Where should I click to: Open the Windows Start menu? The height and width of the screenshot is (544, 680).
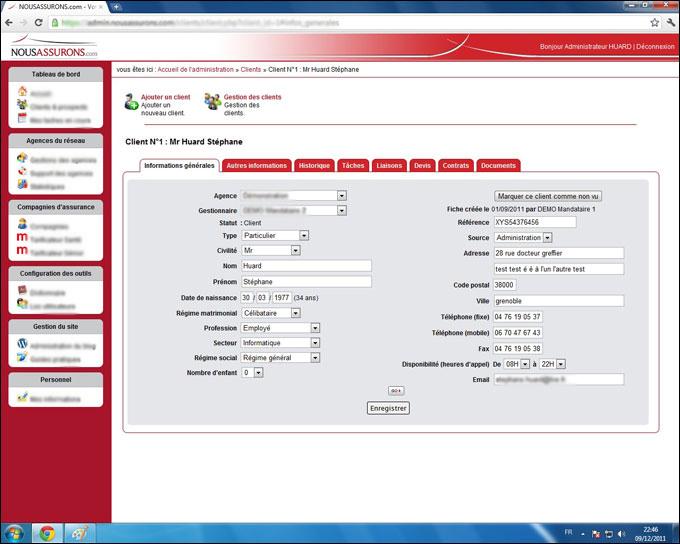[x=14, y=531]
